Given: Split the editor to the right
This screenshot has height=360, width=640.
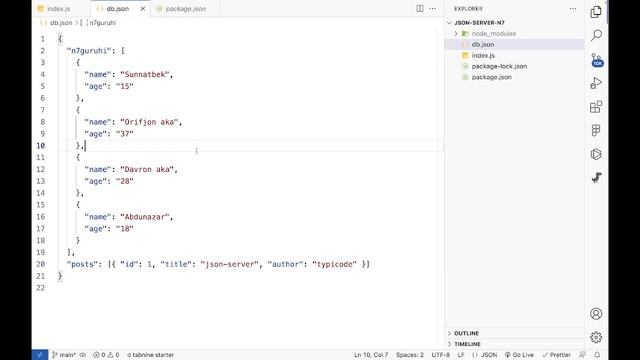Looking at the screenshot, I should point(420,9).
